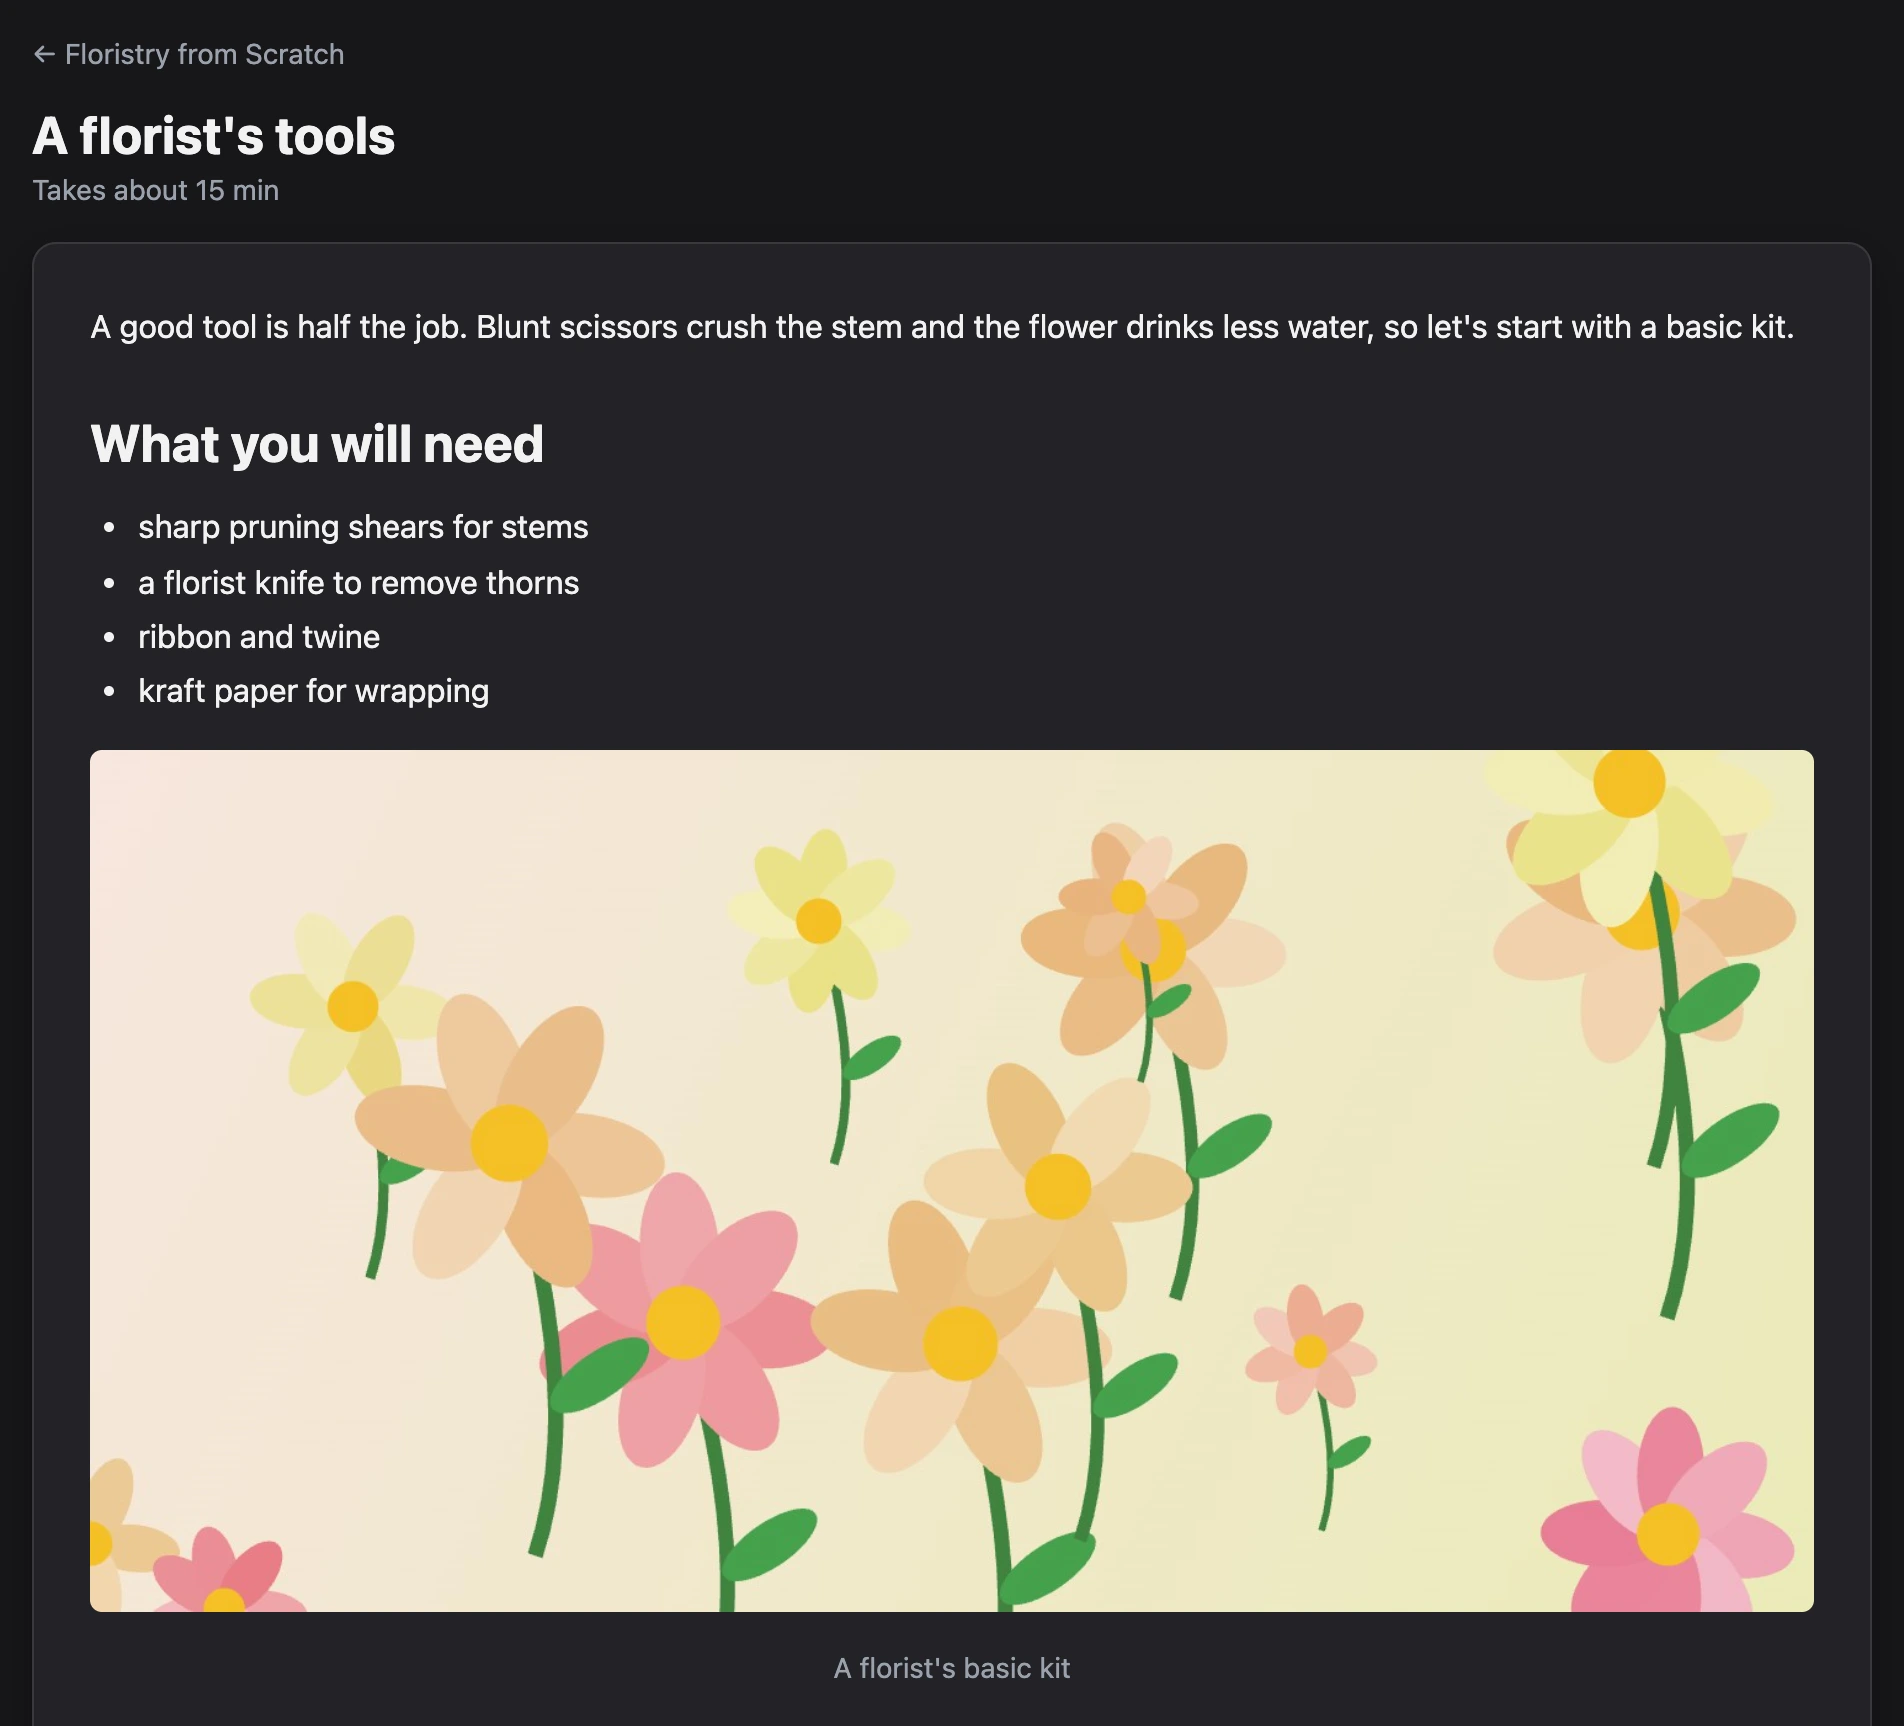The width and height of the screenshot is (1904, 1726).
Task: Click the "What you will need" heading
Action: (x=317, y=444)
